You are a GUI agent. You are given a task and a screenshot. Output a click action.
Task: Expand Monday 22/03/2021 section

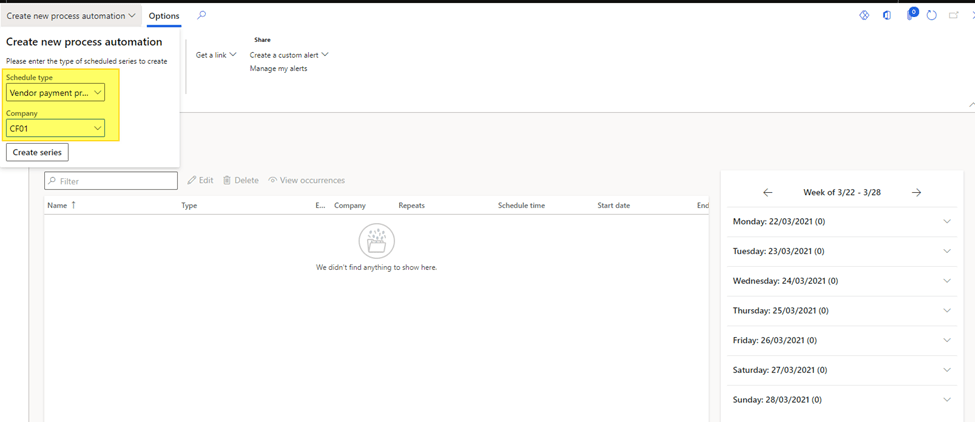(x=946, y=222)
